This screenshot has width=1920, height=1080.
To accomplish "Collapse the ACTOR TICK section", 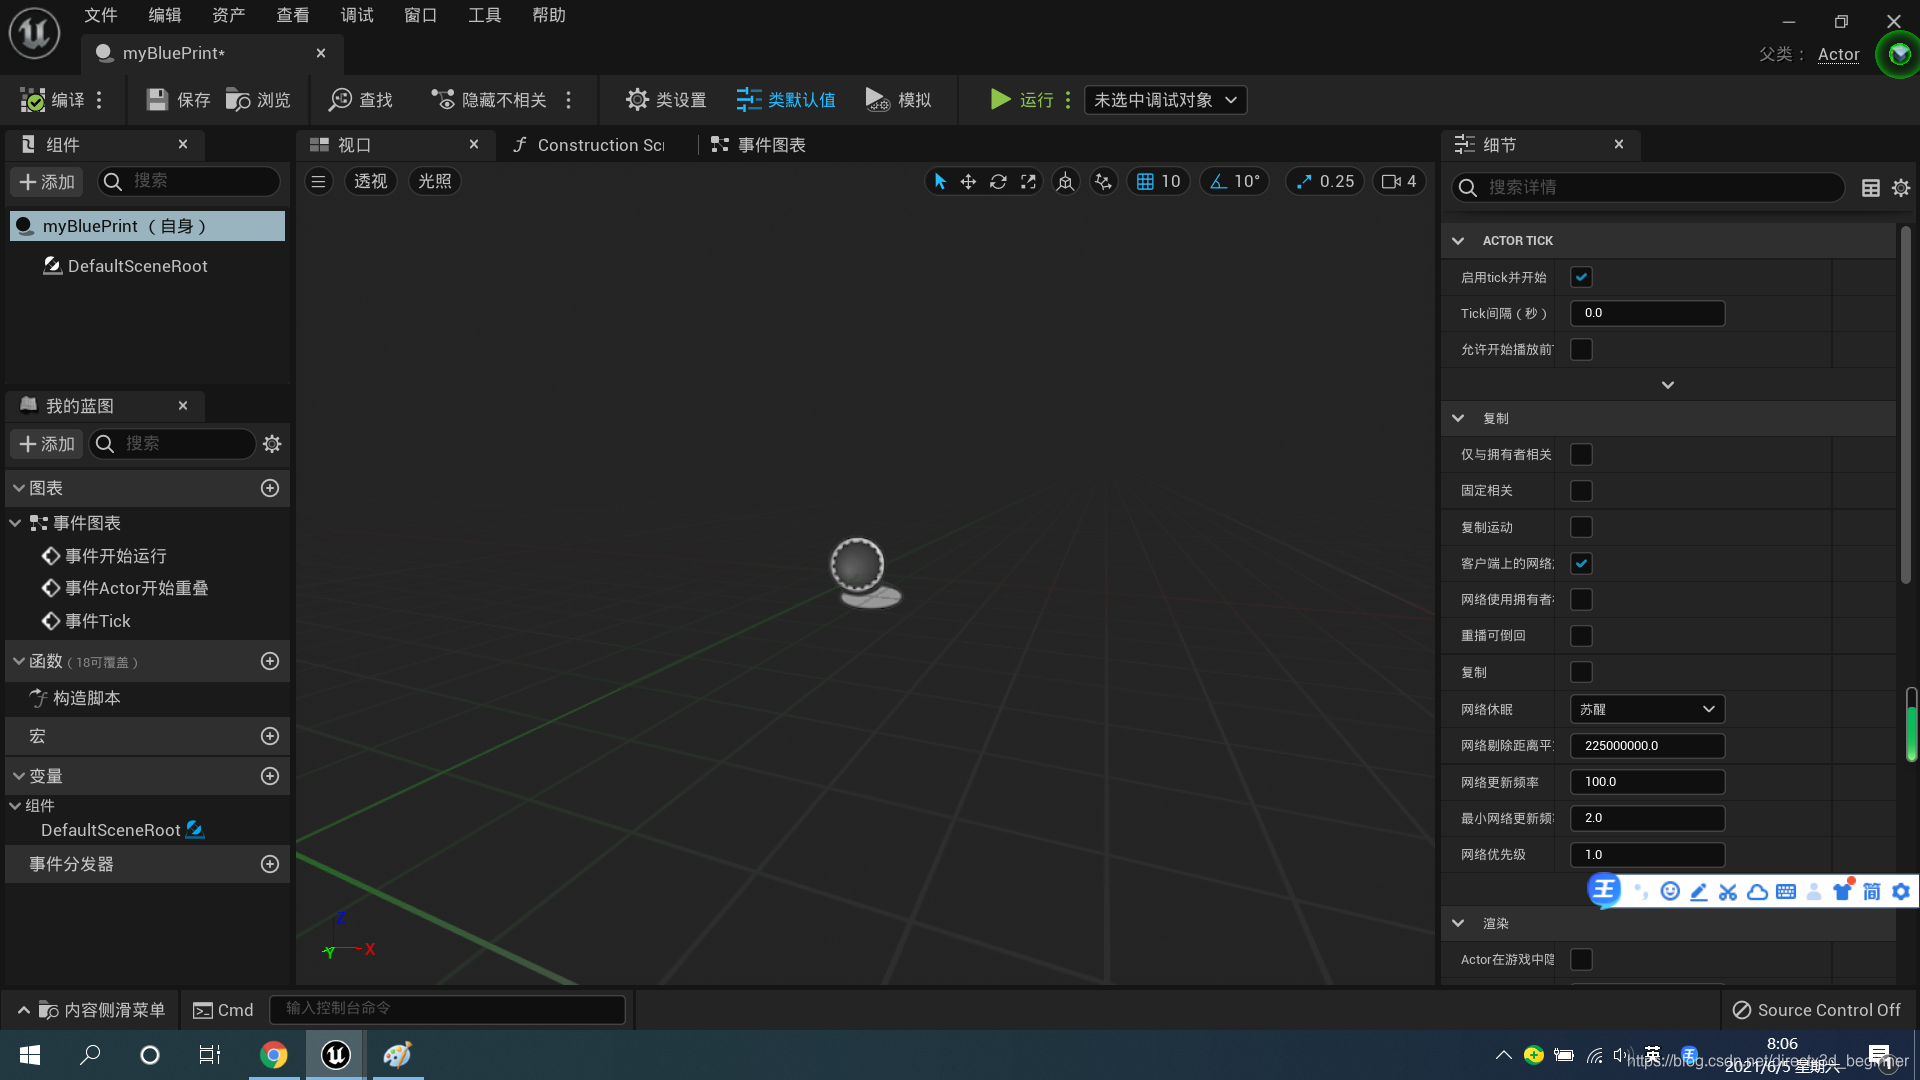I will pyautogui.click(x=1458, y=241).
